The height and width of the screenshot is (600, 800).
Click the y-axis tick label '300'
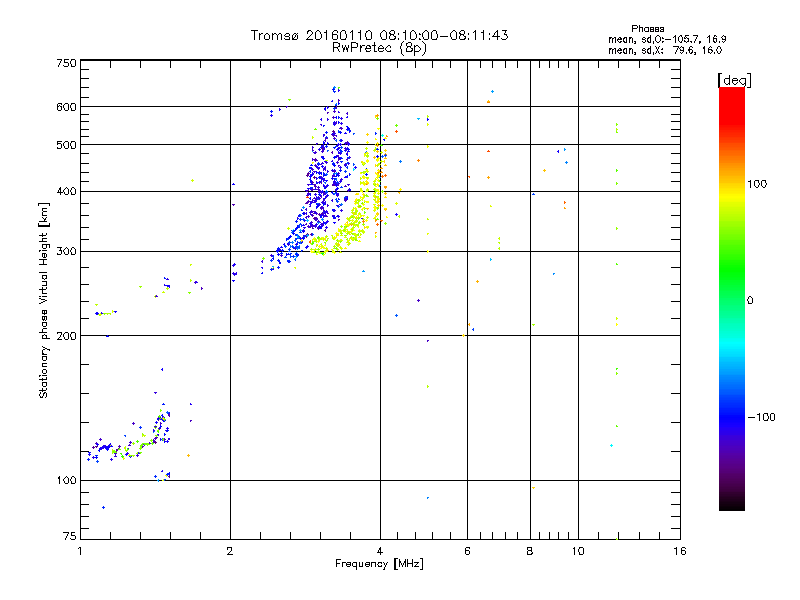click(66, 252)
